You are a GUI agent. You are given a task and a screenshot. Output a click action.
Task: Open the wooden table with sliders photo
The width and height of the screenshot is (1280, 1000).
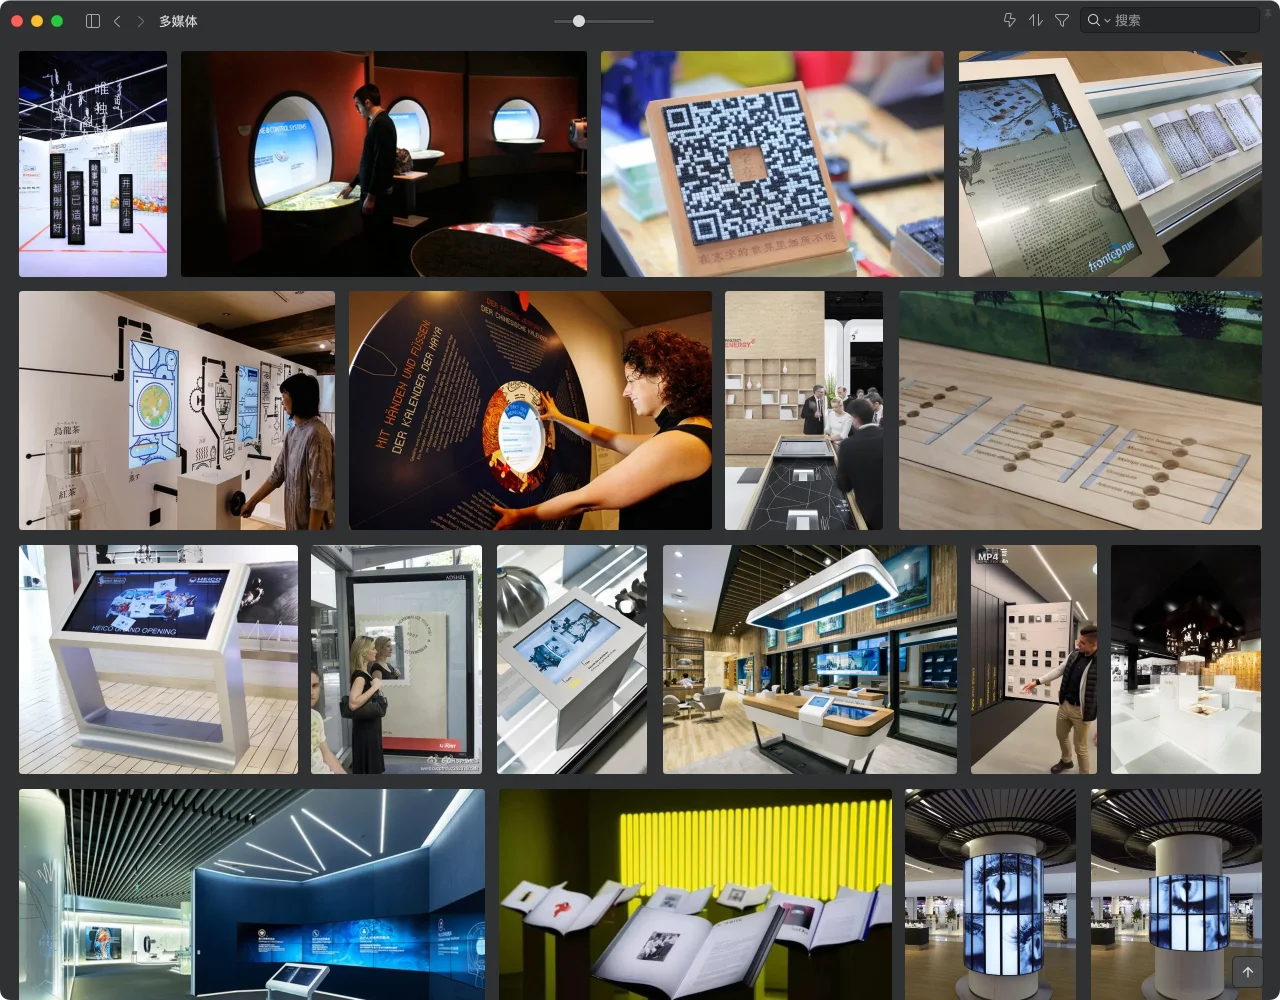(x=1080, y=411)
